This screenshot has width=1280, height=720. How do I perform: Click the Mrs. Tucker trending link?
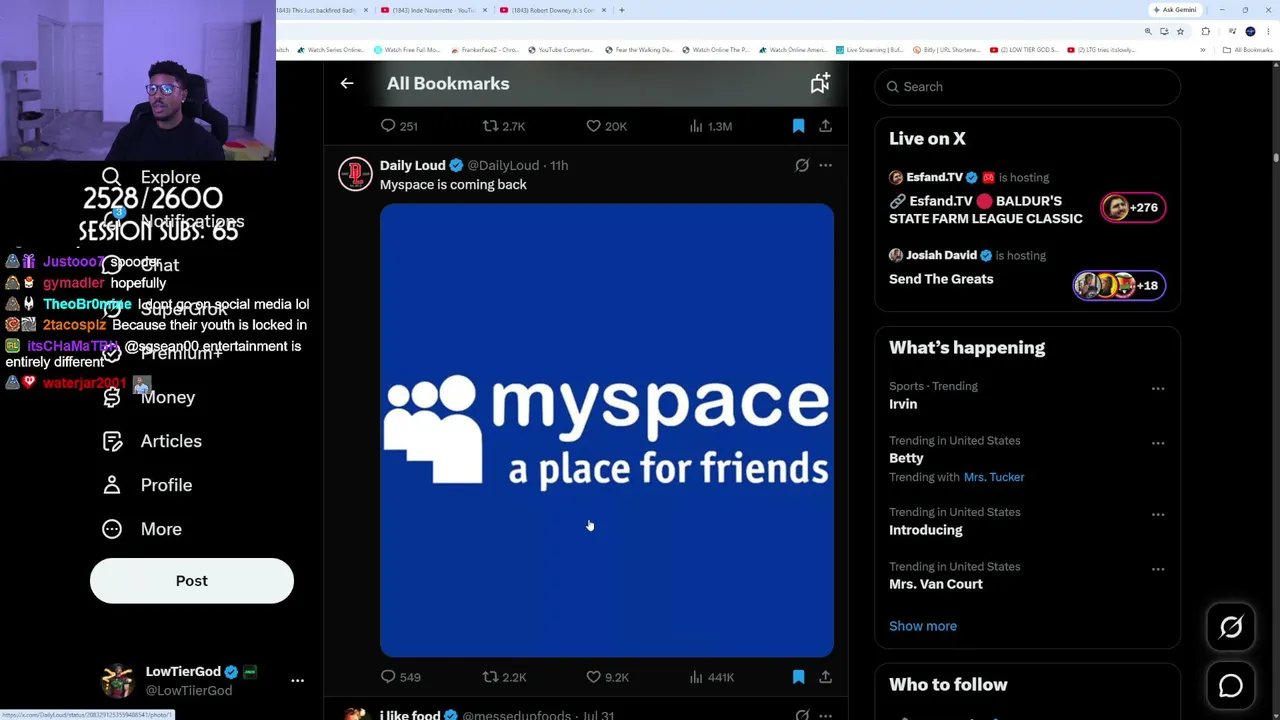[994, 477]
